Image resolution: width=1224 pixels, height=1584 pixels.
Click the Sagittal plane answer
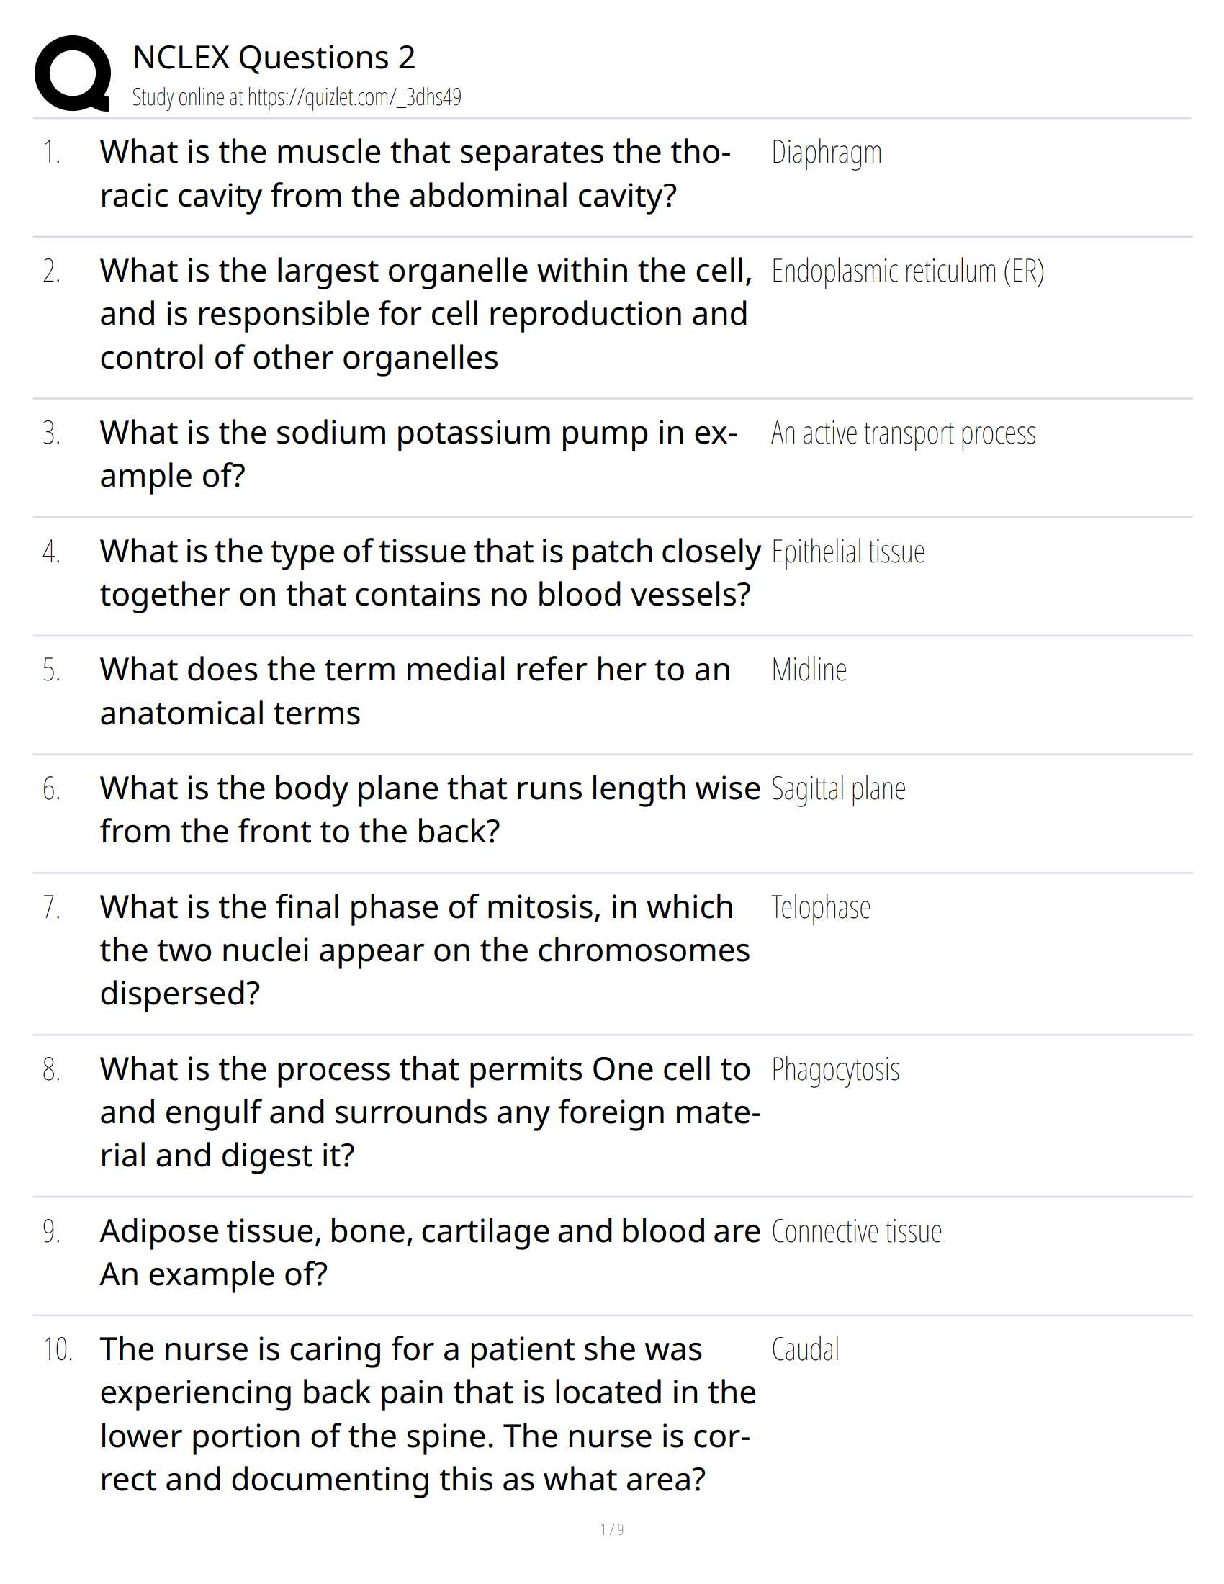(838, 789)
